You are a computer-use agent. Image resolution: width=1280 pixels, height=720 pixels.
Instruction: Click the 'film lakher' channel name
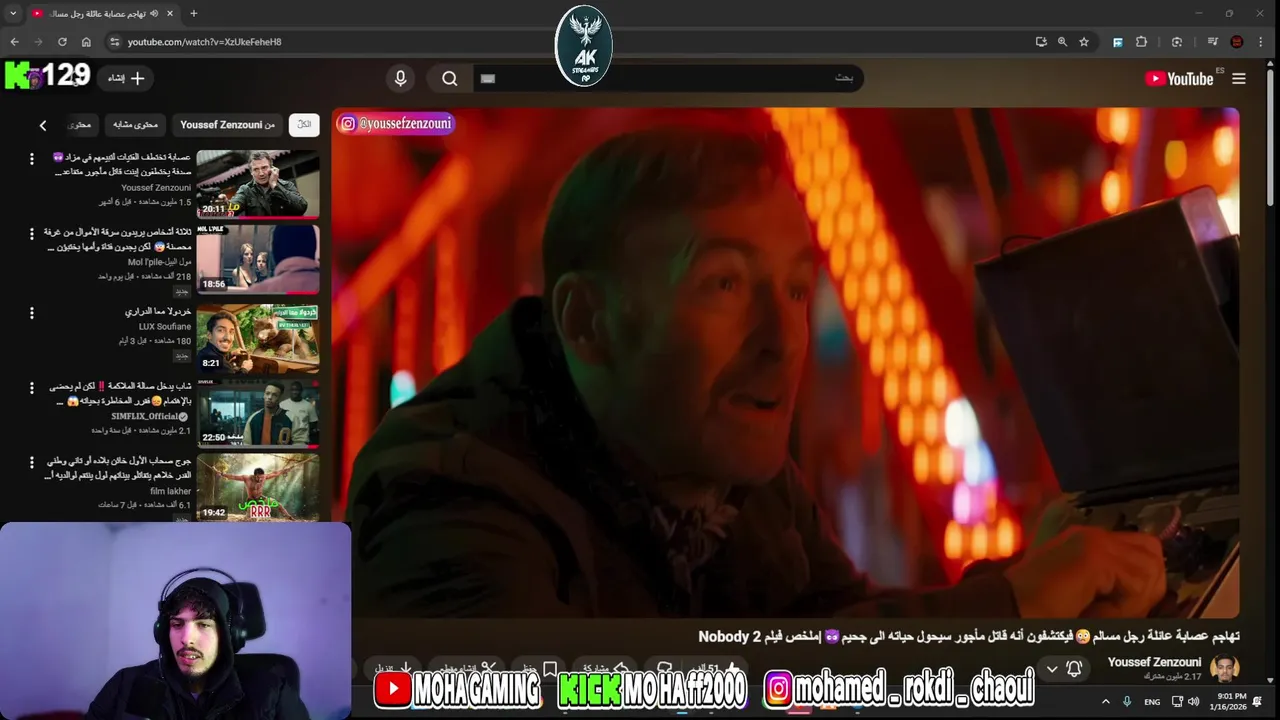point(170,491)
